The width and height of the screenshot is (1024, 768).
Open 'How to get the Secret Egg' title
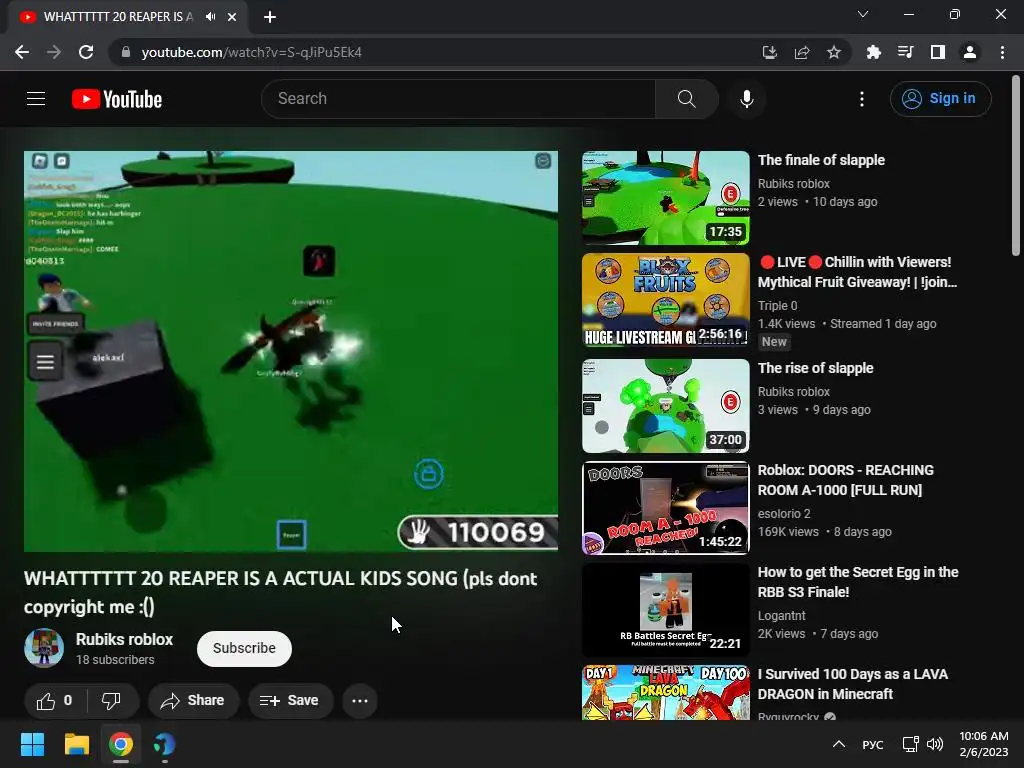tap(858, 582)
